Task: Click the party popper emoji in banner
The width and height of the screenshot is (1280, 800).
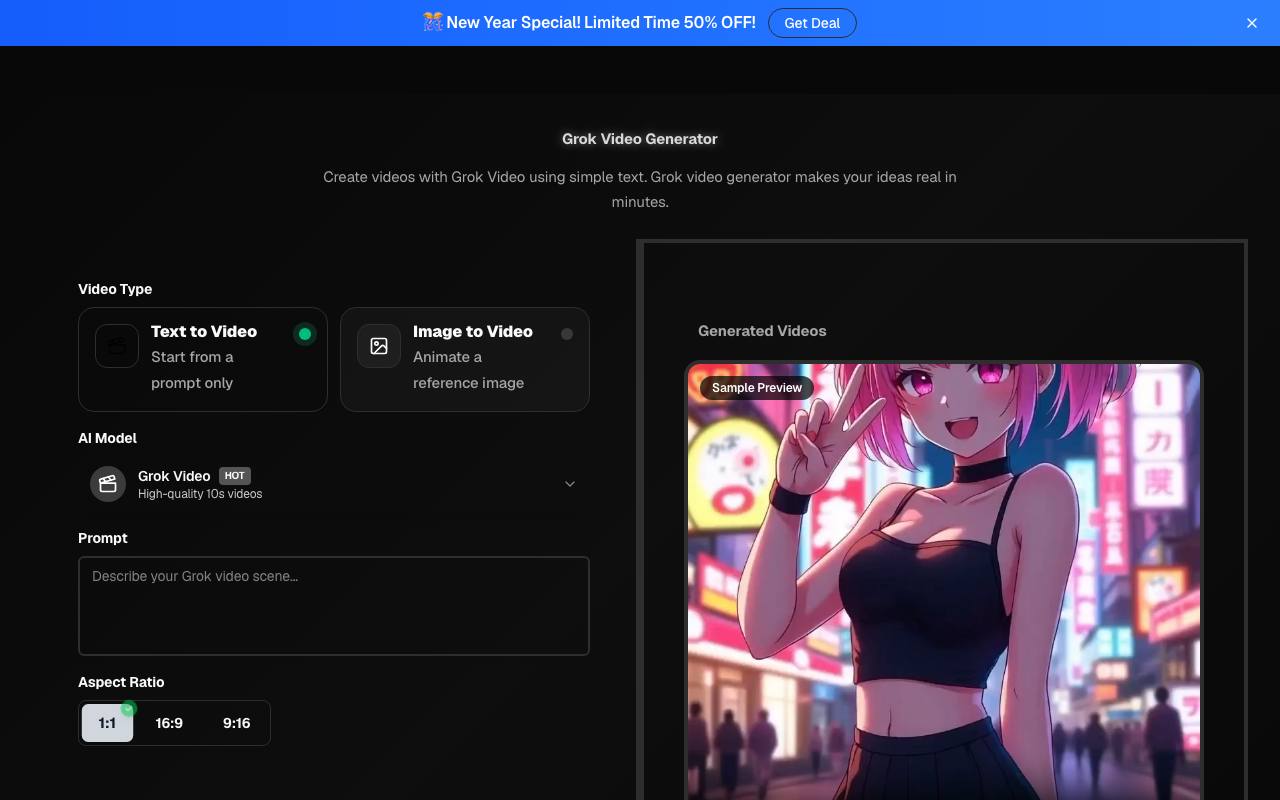Action: point(432,22)
